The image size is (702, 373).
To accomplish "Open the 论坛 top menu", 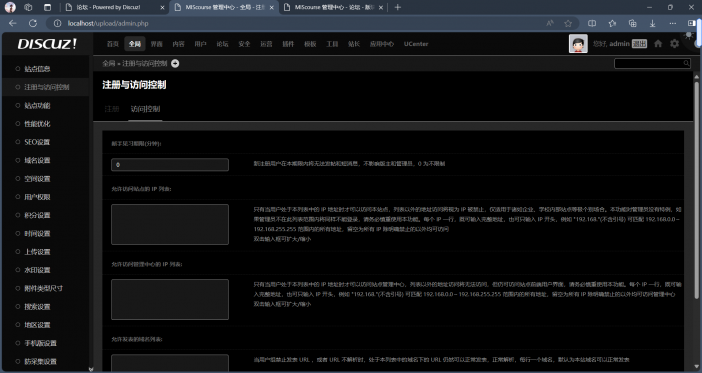I will point(222,44).
